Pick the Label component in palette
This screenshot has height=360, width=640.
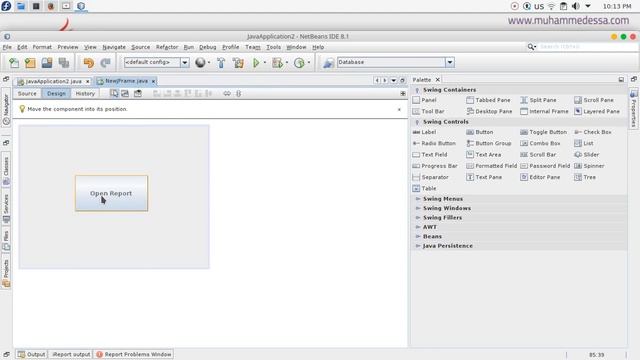[424, 132]
